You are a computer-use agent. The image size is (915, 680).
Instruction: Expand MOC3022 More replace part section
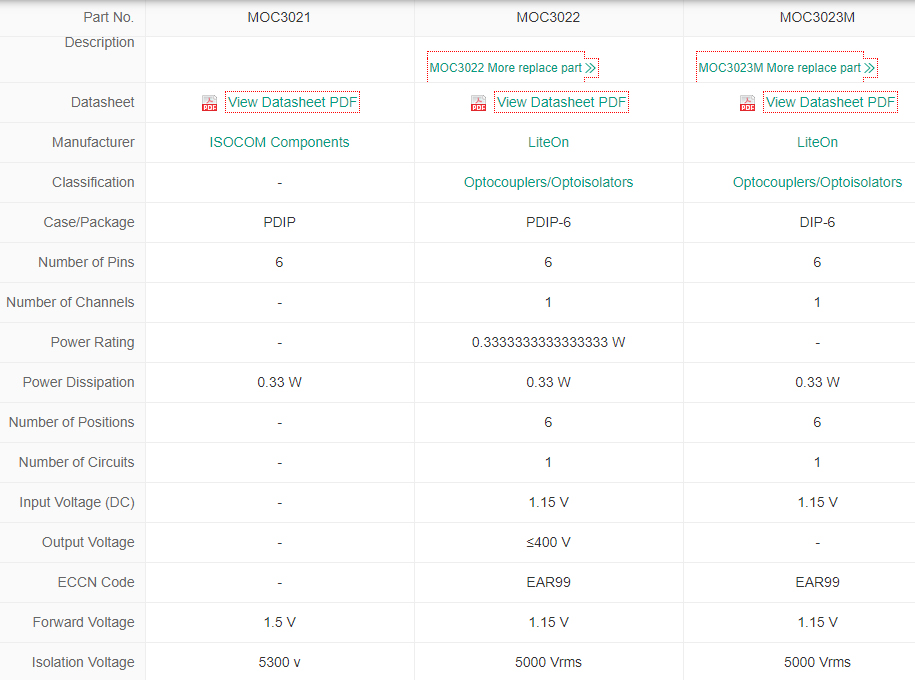[x=505, y=68]
